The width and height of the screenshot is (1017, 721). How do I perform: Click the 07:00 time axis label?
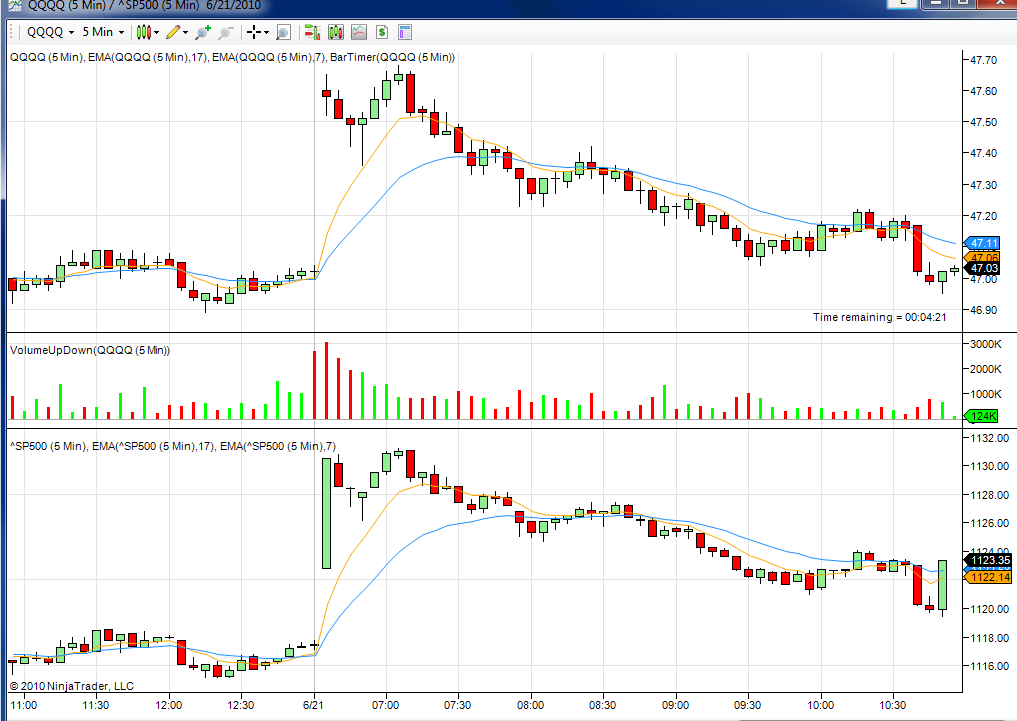coord(386,705)
